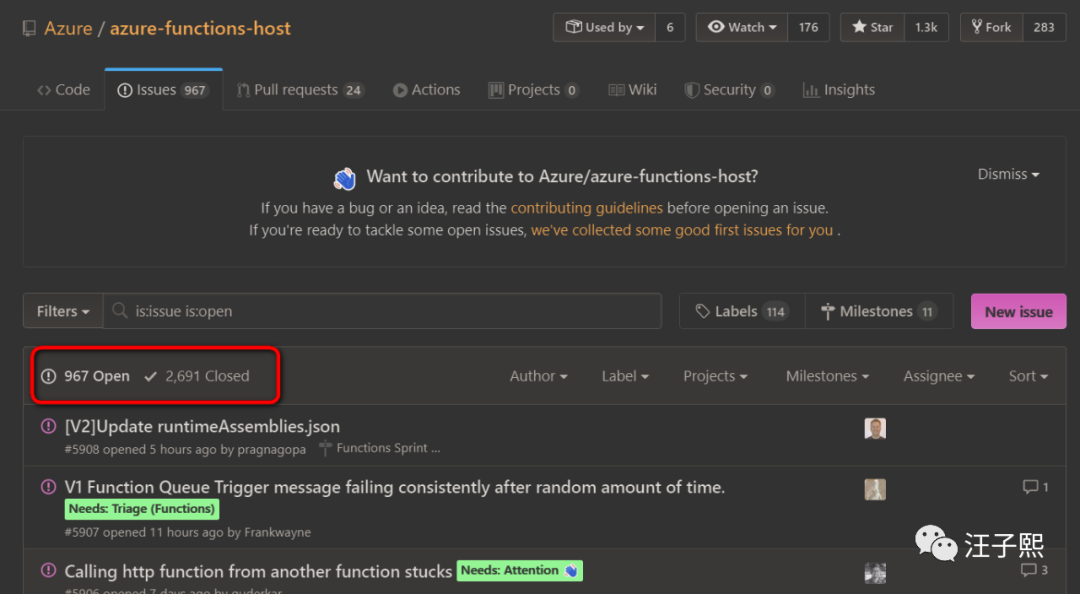Click assignee avatar on issue #5908
Viewport: 1080px width, 594px height.
coord(875,429)
